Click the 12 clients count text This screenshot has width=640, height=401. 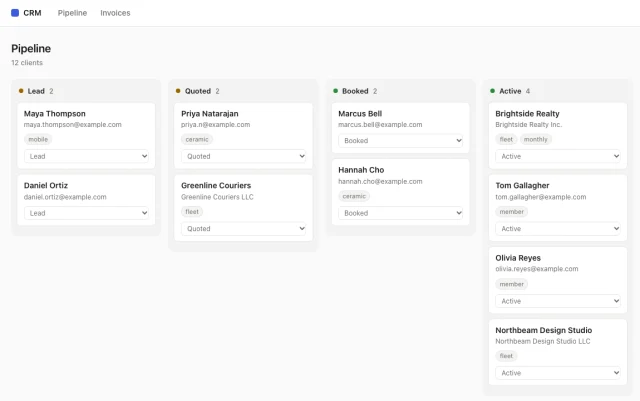[27, 62]
